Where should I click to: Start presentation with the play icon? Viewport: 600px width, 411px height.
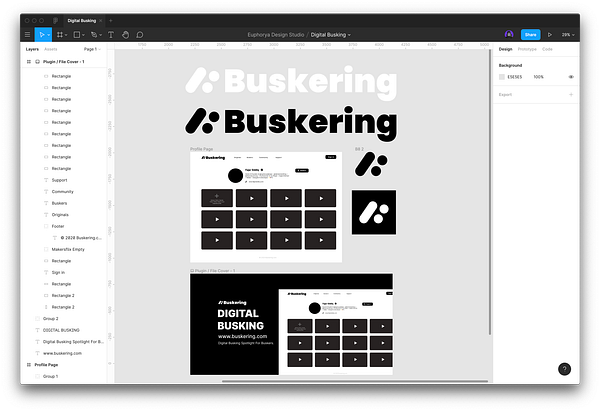click(550, 35)
